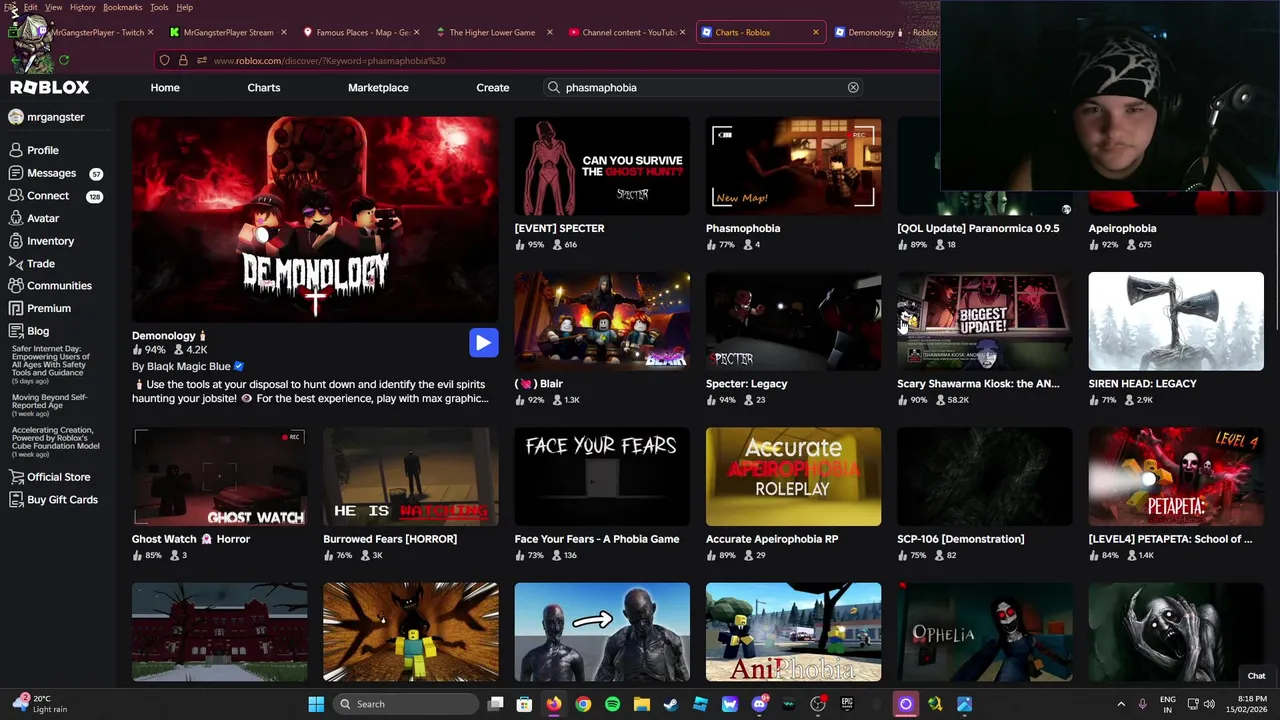Open the Marketplace nav link
Screen dimensions: 1280x720
point(378,88)
